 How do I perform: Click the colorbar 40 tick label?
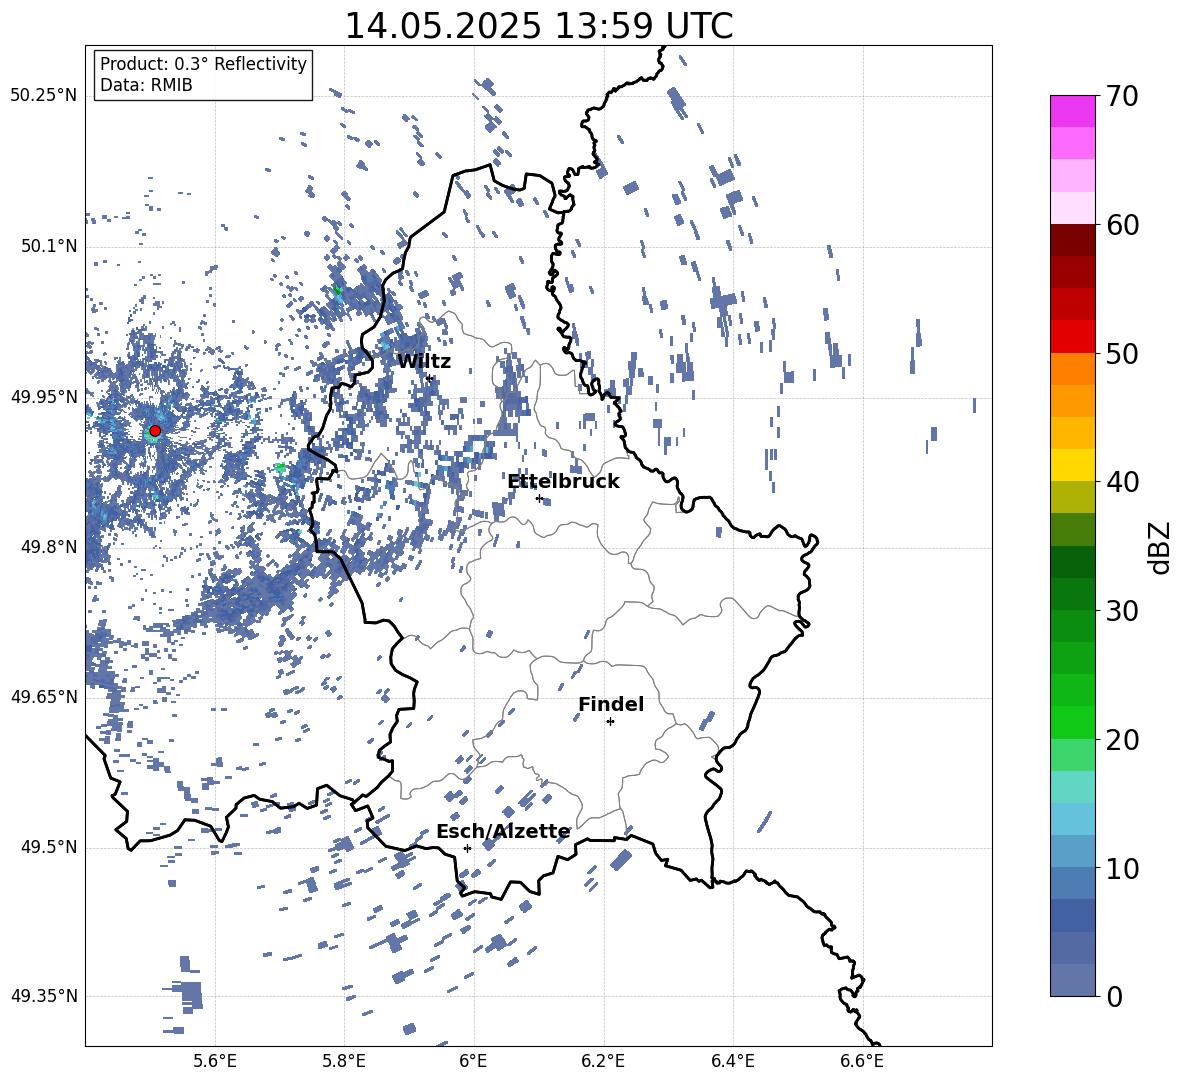(1123, 482)
